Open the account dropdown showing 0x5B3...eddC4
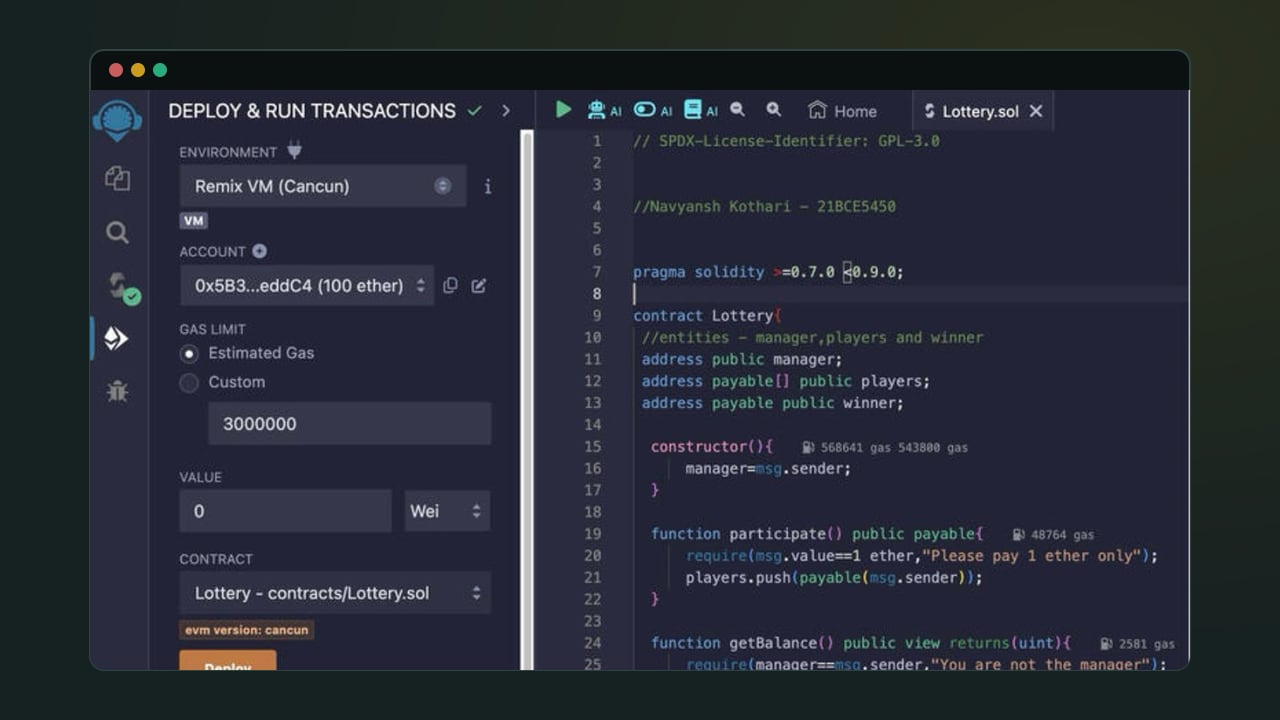The width and height of the screenshot is (1280, 720). (x=307, y=285)
